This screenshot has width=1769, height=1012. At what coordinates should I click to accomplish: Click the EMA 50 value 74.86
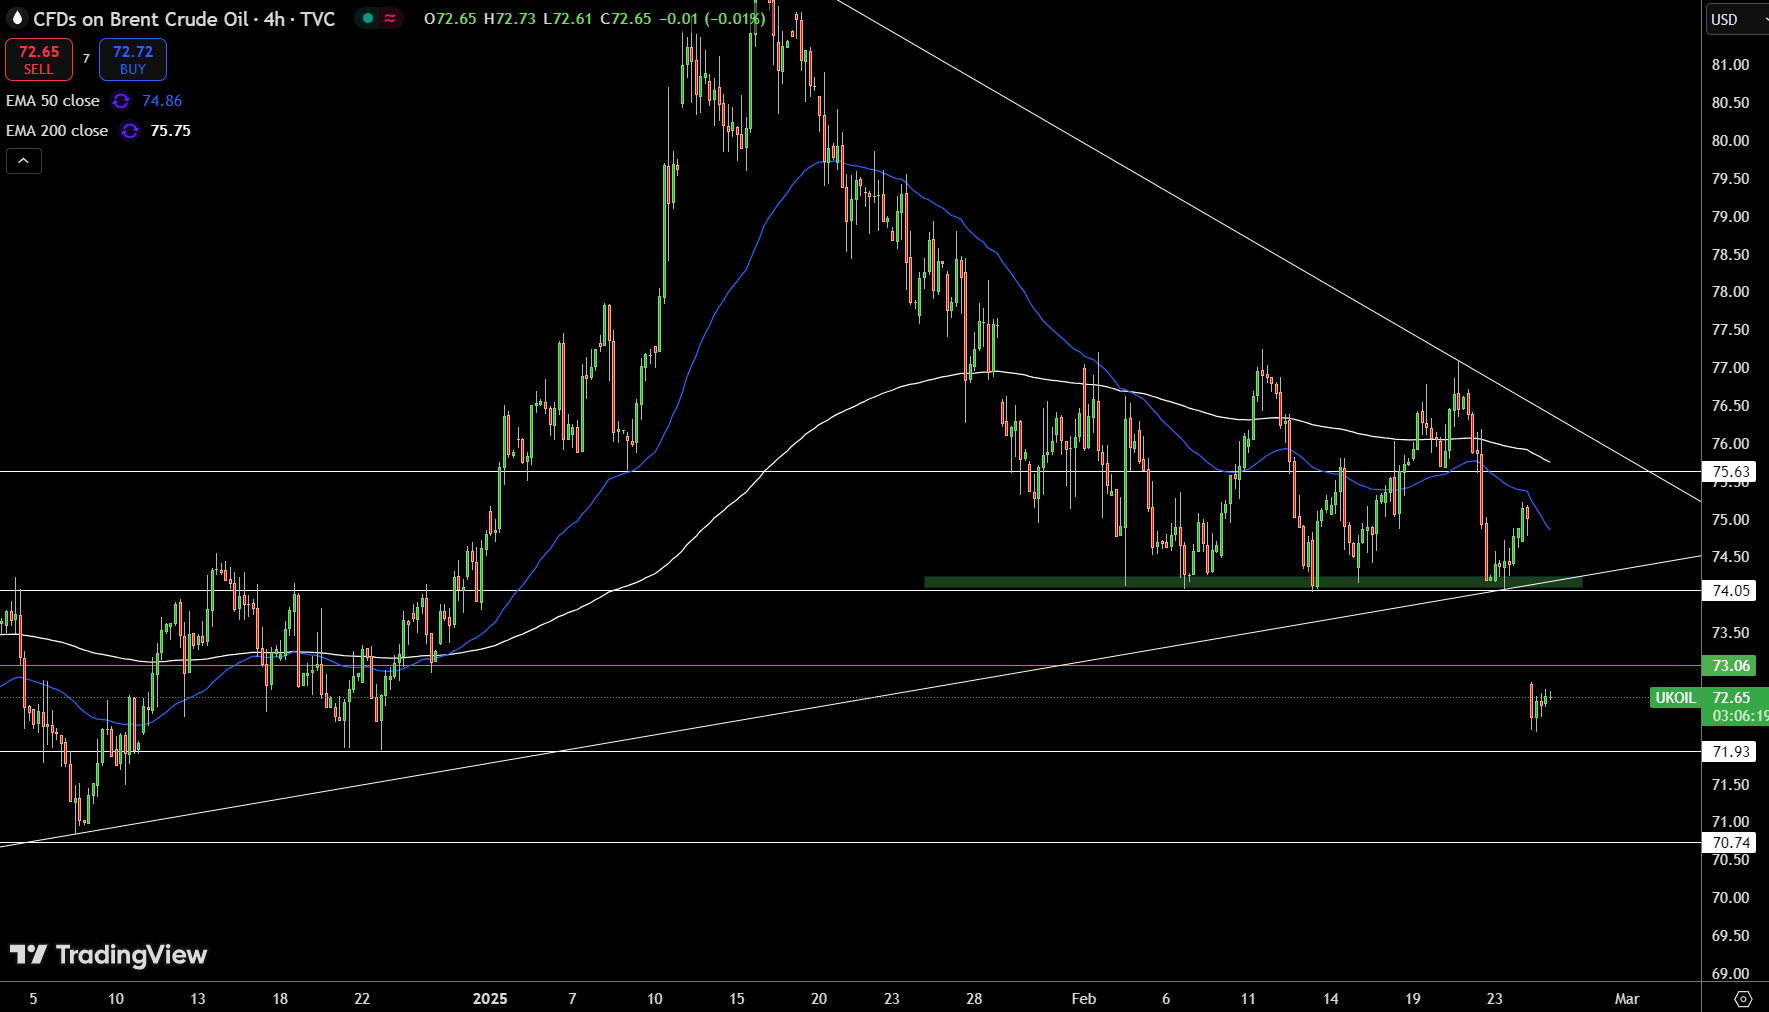pyautogui.click(x=162, y=101)
